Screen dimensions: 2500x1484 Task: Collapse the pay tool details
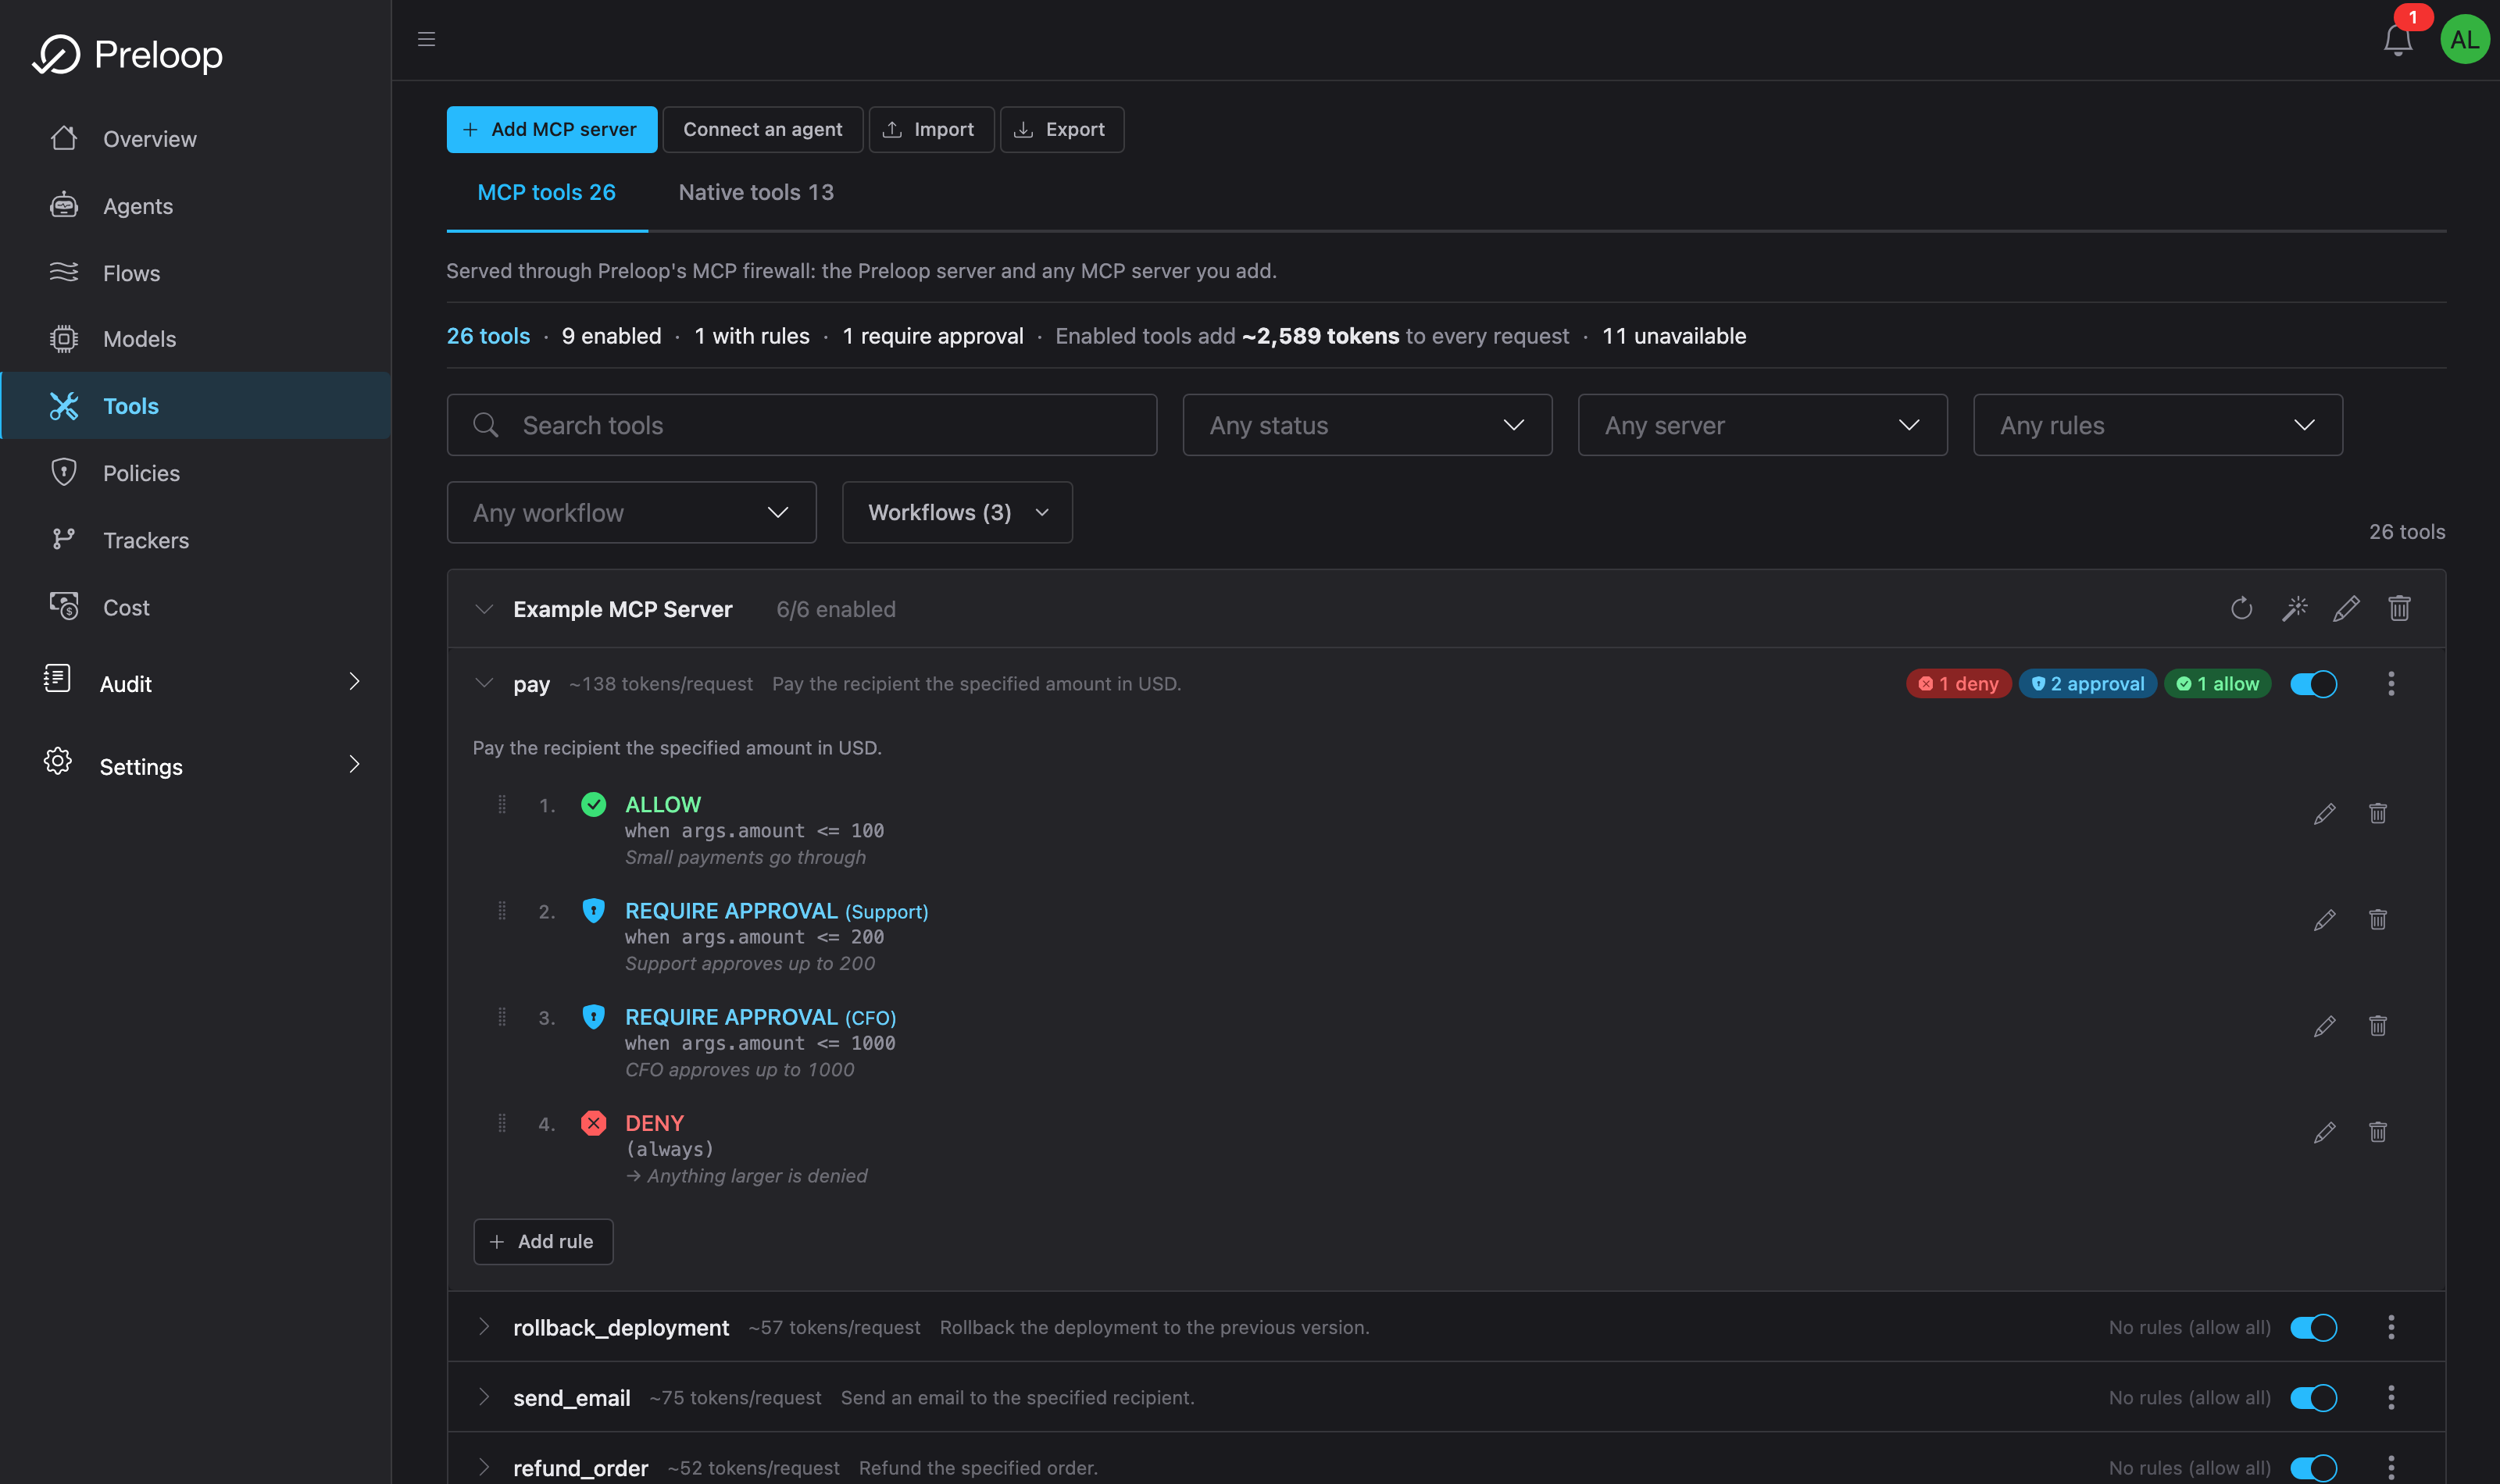pyautogui.click(x=484, y=684)
